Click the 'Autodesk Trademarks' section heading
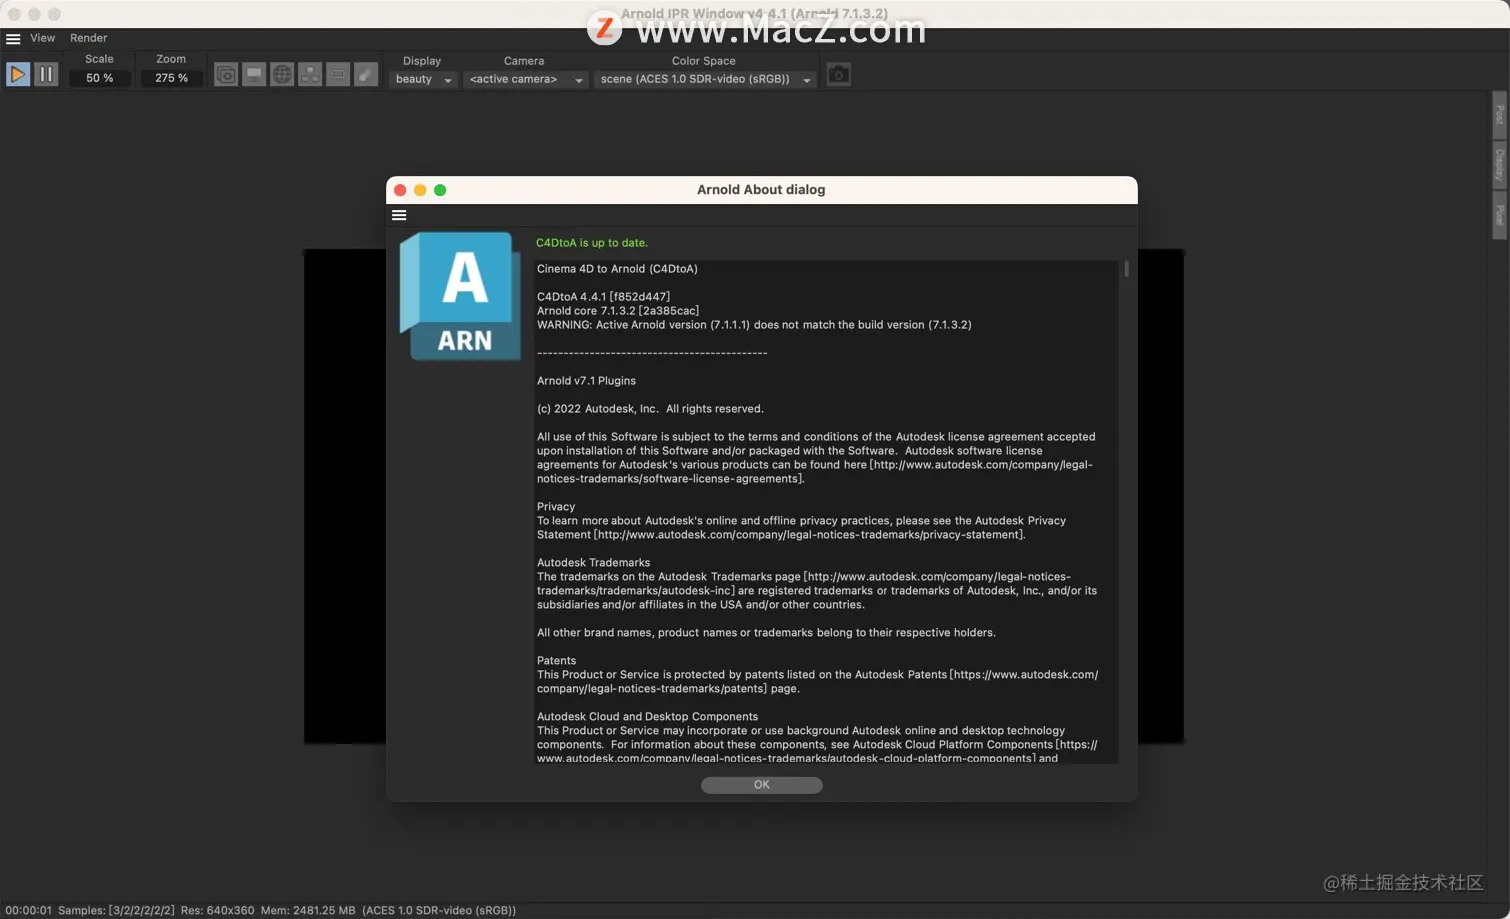This screenshot has width=1510, height=919. tap(593, 563)
